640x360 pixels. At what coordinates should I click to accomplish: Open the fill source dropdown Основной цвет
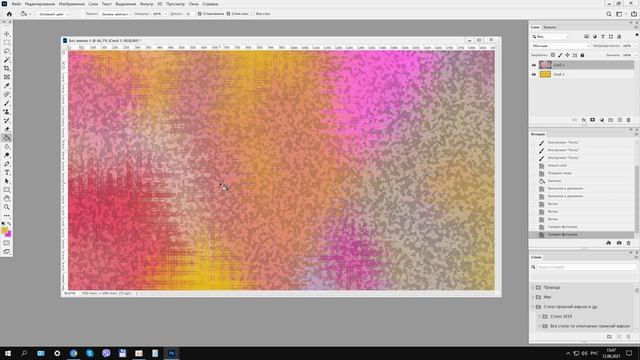click(x=53, y=14)
